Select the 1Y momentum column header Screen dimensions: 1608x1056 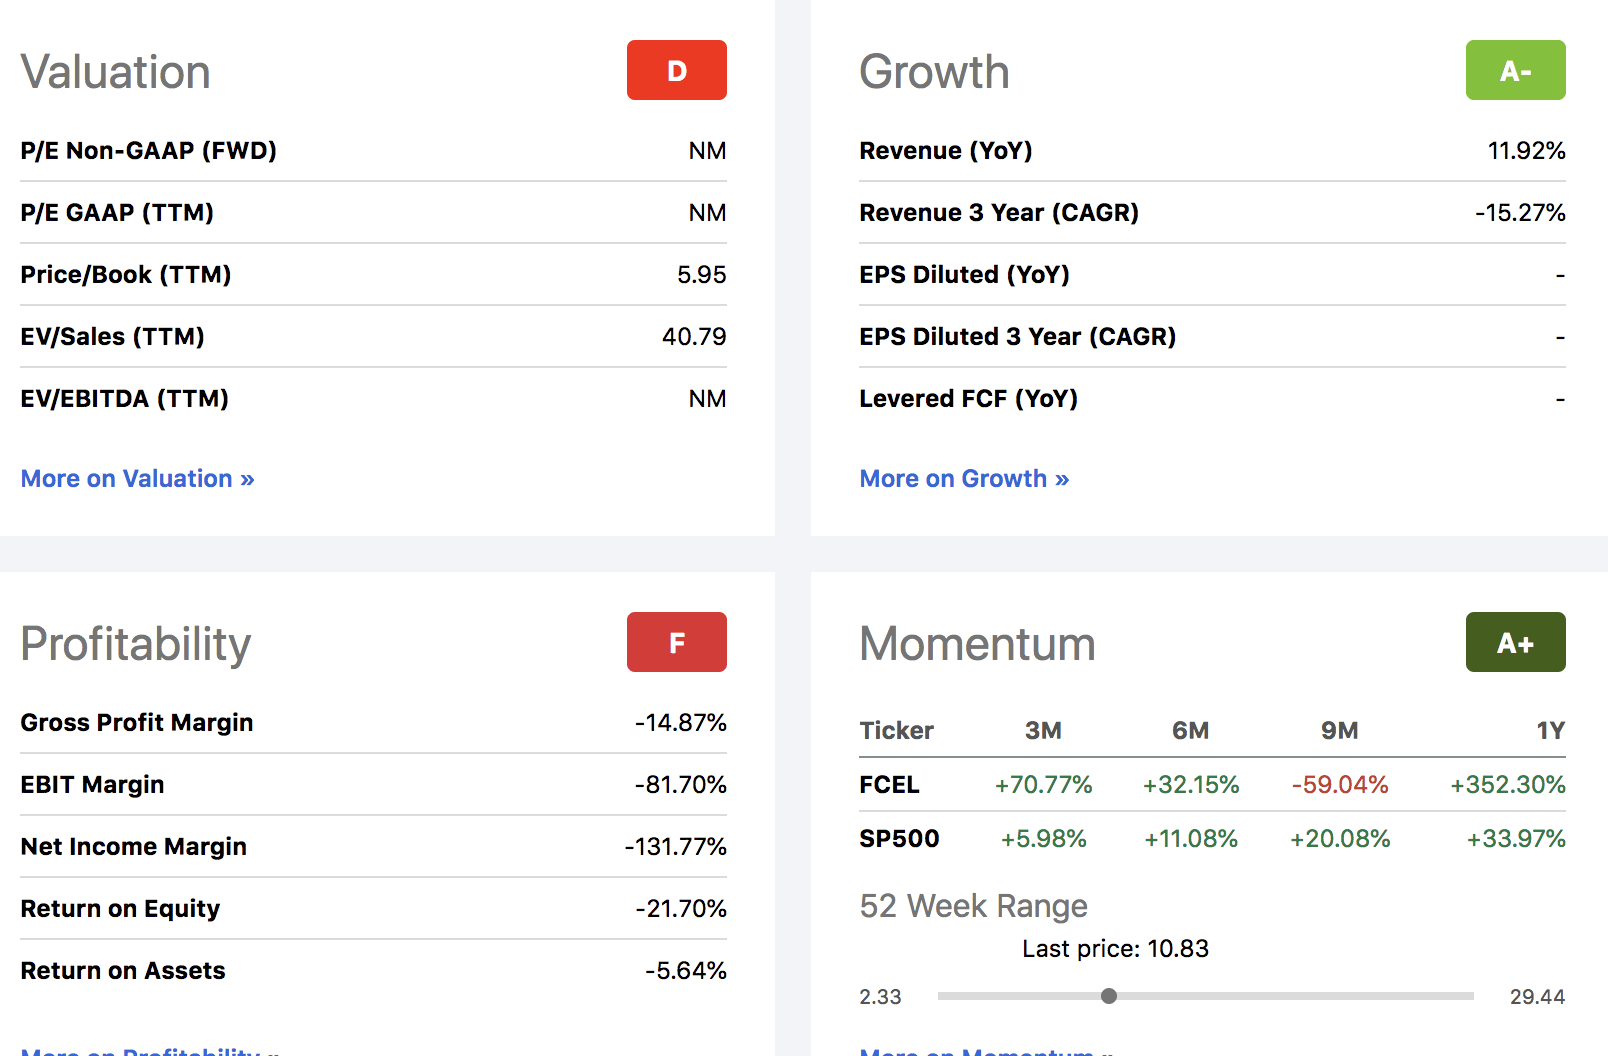pyautogui.click(x=1550, y=731)
